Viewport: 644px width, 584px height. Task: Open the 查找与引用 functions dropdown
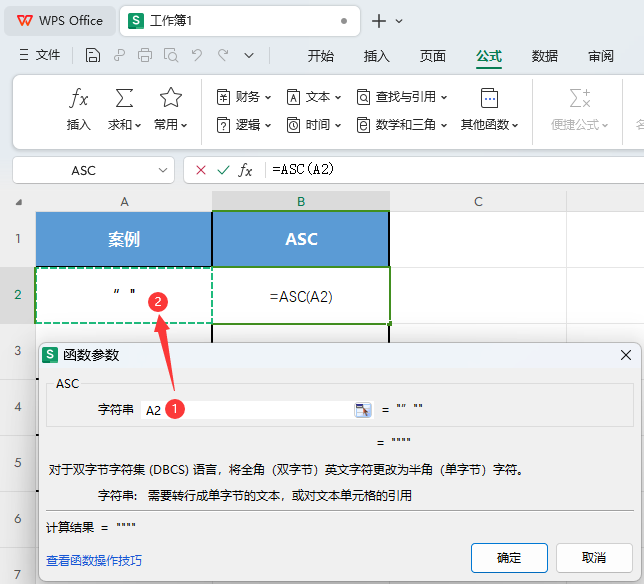[x=402, y=97]
